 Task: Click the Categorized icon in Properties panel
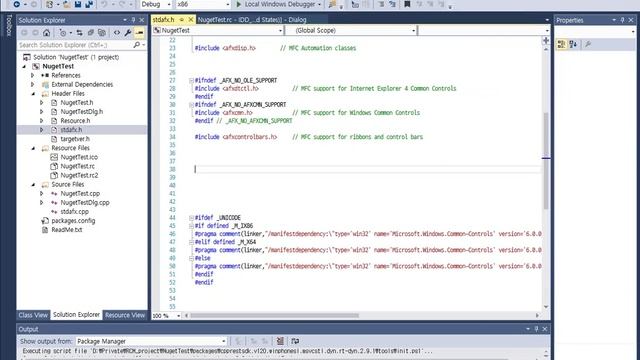click(x=562, y=44)
